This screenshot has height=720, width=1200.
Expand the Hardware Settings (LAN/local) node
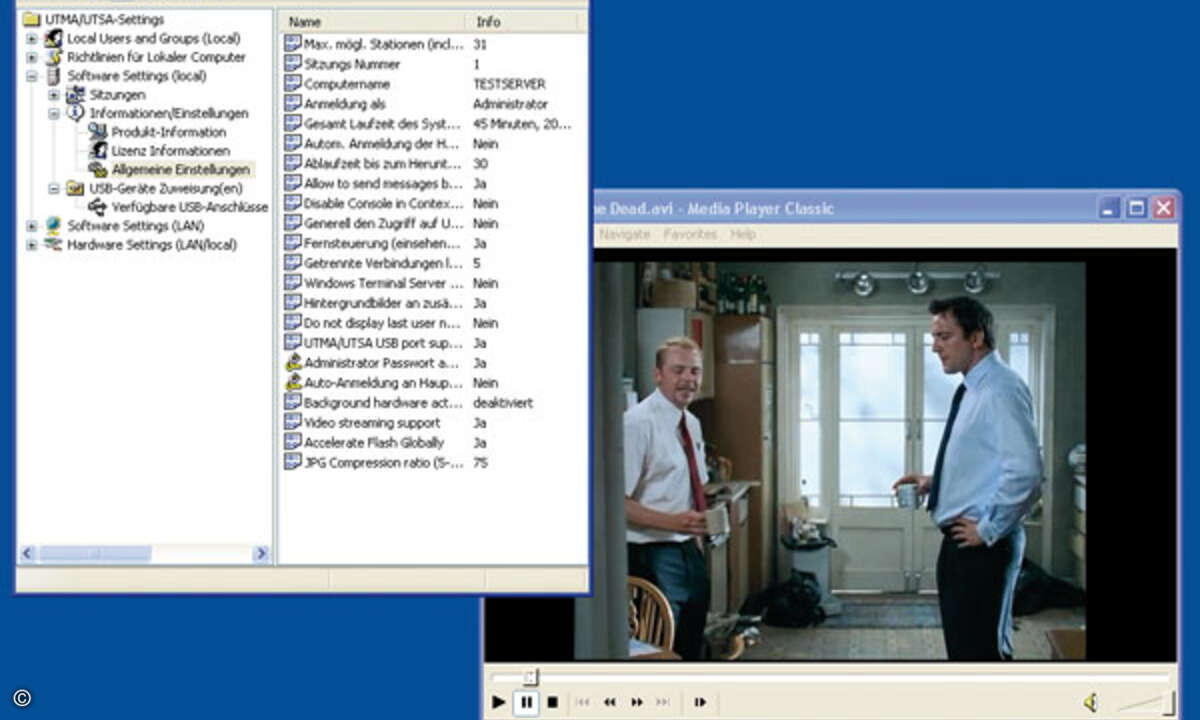(32, 245)
